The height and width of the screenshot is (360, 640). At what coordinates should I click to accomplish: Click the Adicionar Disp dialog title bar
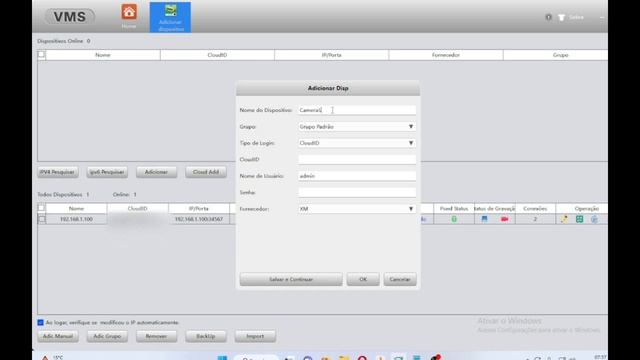click(328, 88)
